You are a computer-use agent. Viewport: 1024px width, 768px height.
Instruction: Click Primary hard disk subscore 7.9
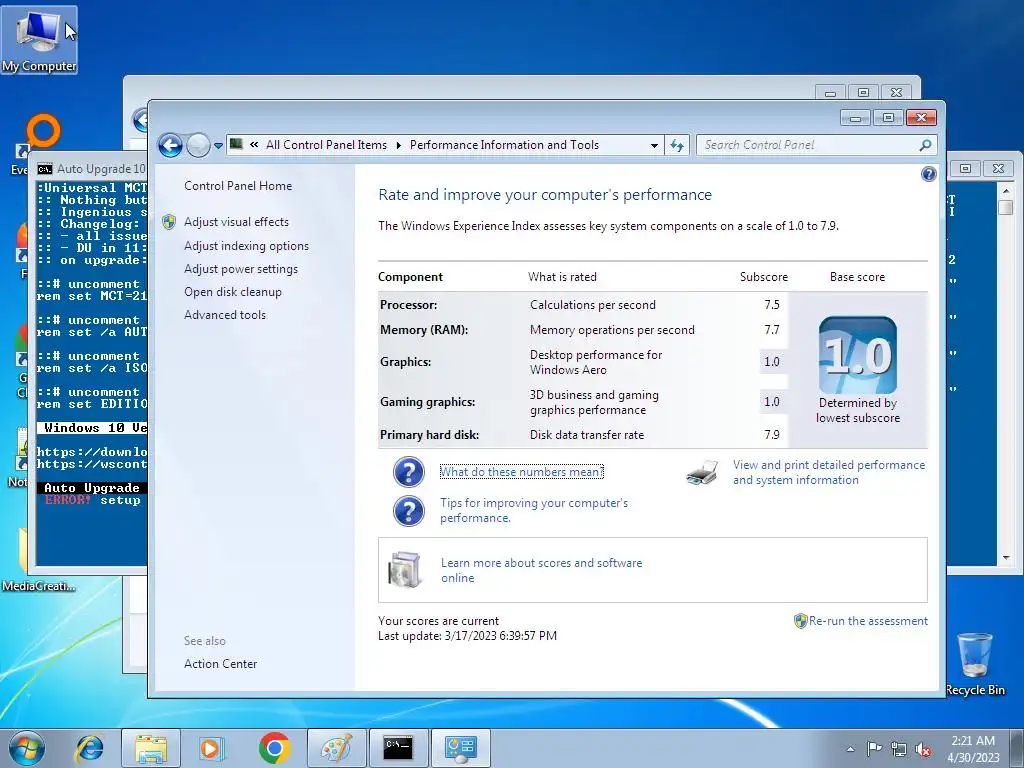coord(771,435)
